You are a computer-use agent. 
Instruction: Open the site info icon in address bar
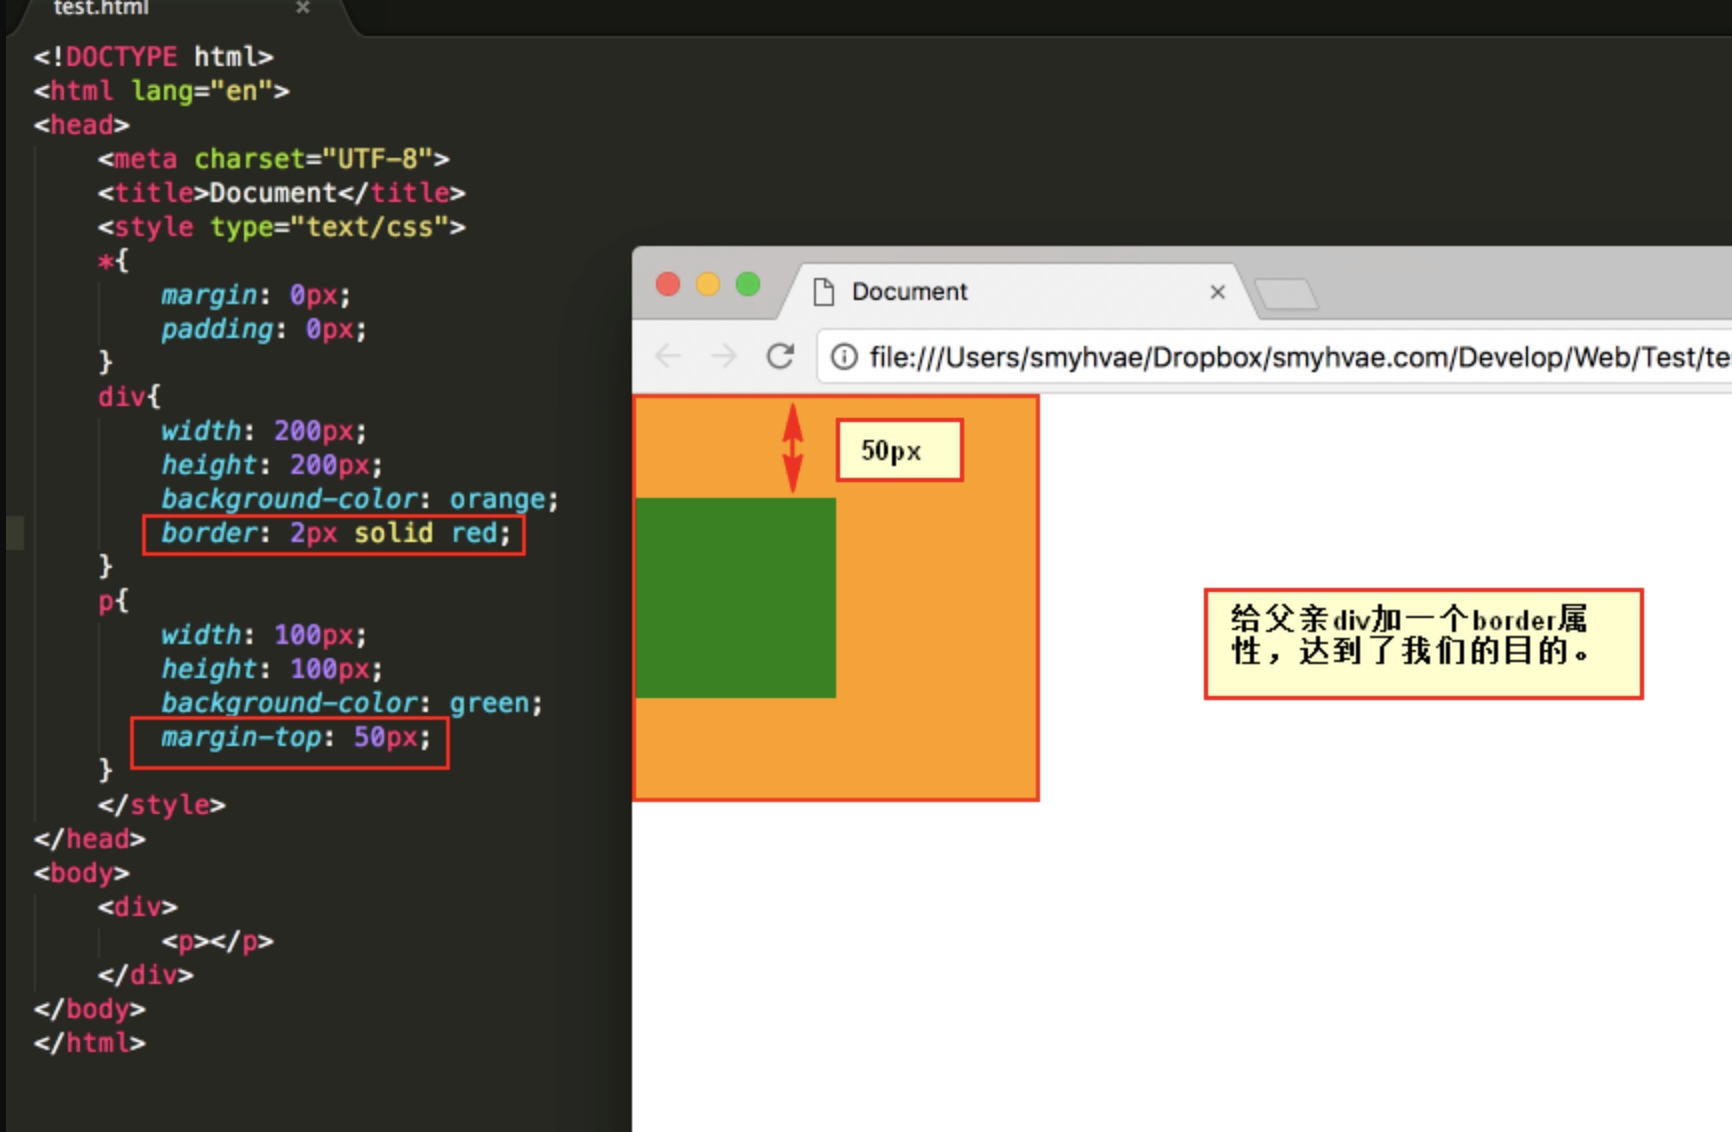(x=844, y=357)
